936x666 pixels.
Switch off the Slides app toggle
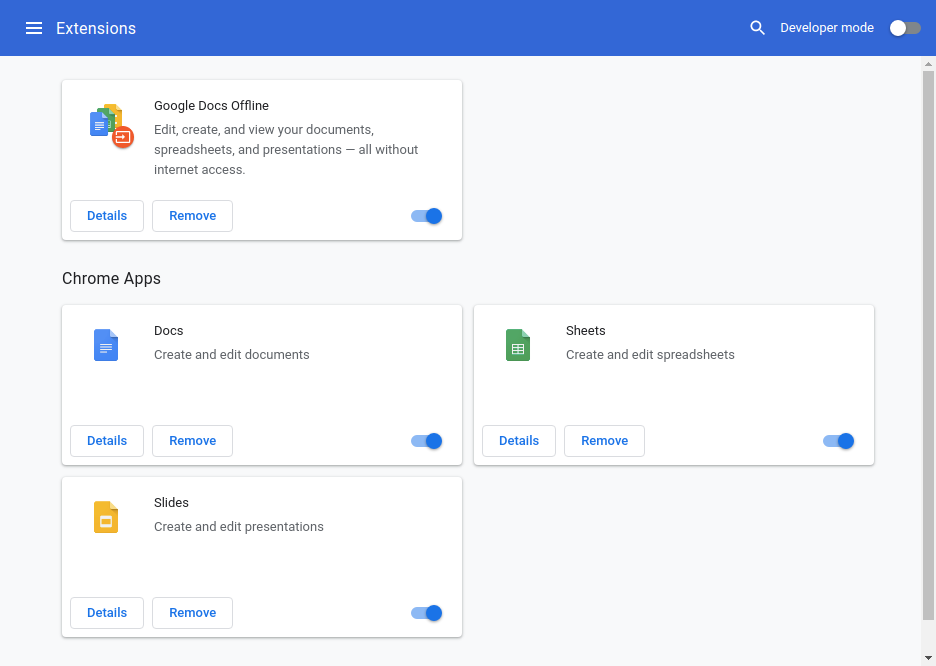[x=426, y=613]
